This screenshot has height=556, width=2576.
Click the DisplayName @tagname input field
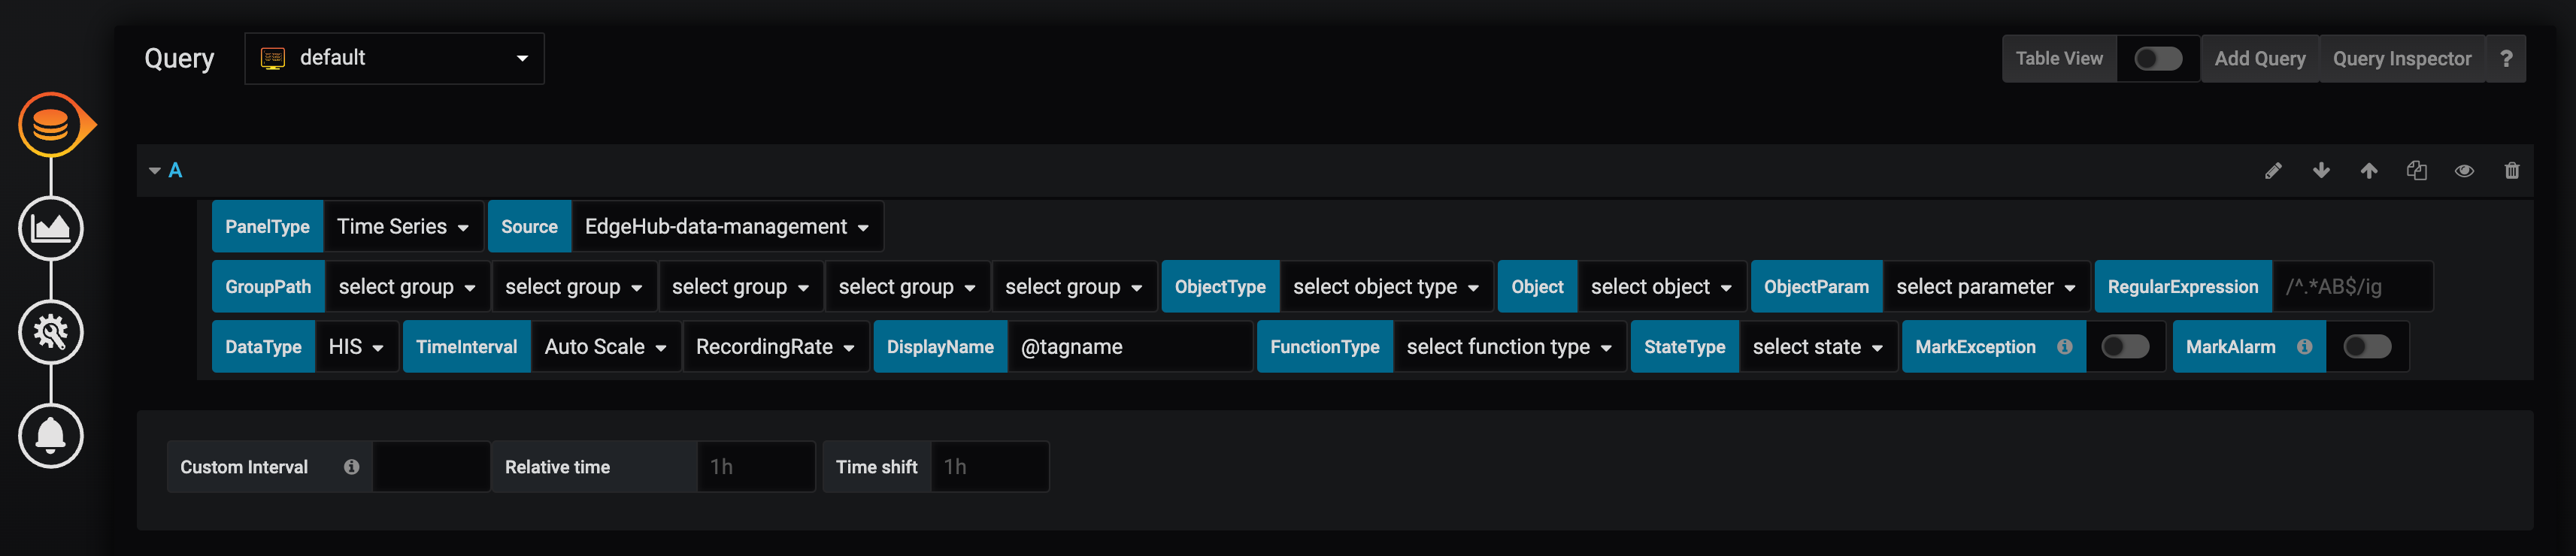[x=1128, y=347]
